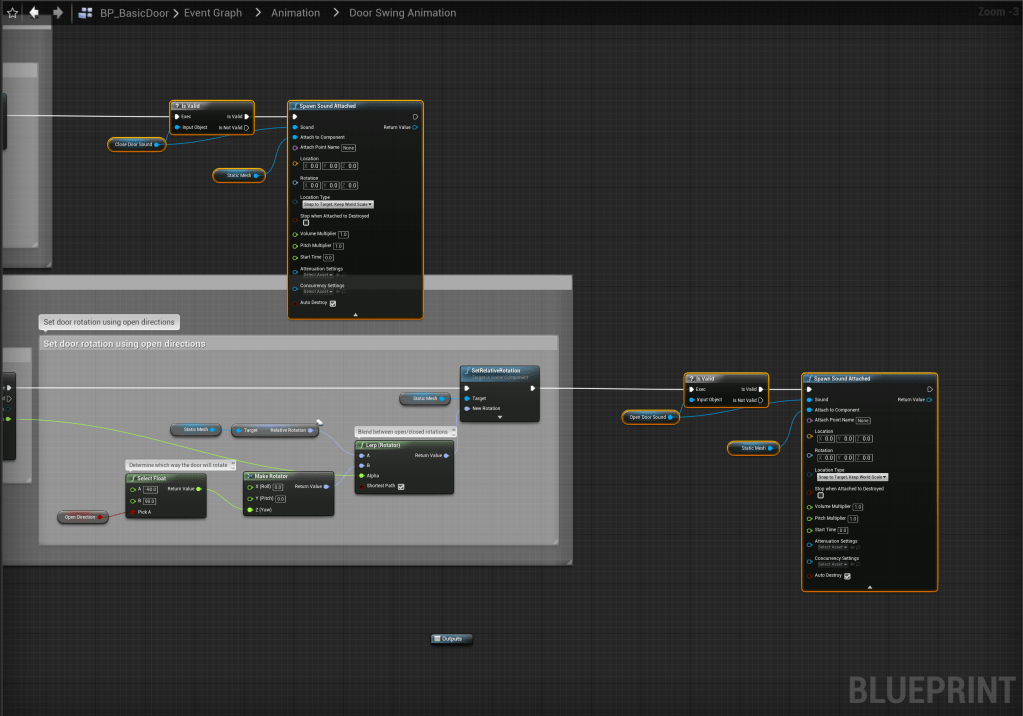Select the Open Direction variable node
Viewport: 1023px width, 716px height.
pyautogui.click(x=81, y=517)
